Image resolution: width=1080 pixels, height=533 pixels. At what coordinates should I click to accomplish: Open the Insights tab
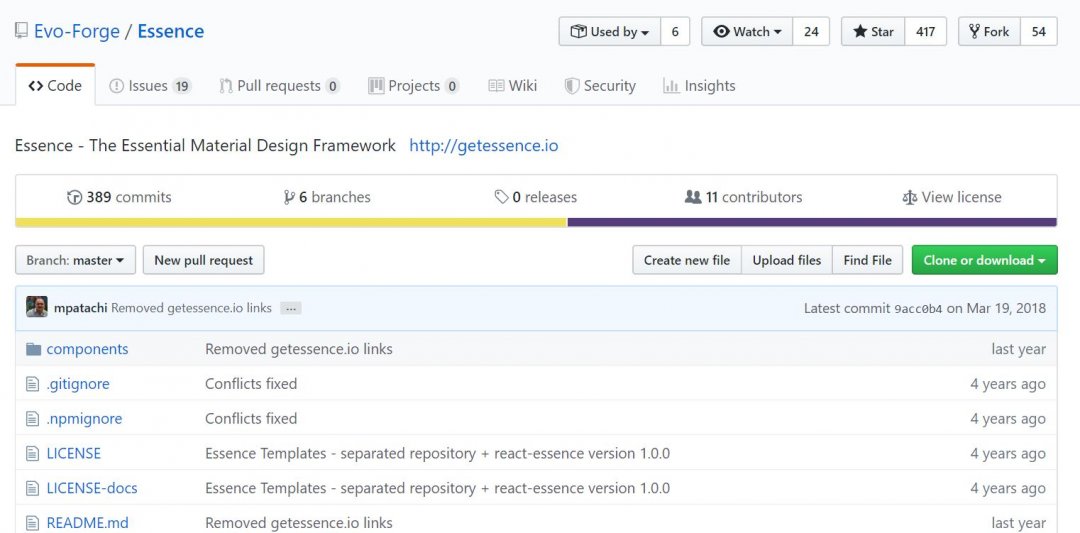(x=699, y=86)
